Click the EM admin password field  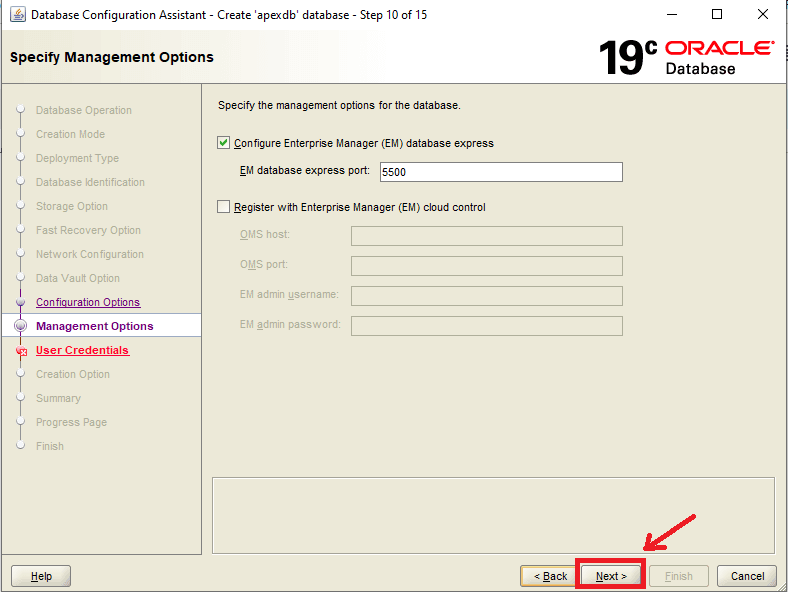486,326
